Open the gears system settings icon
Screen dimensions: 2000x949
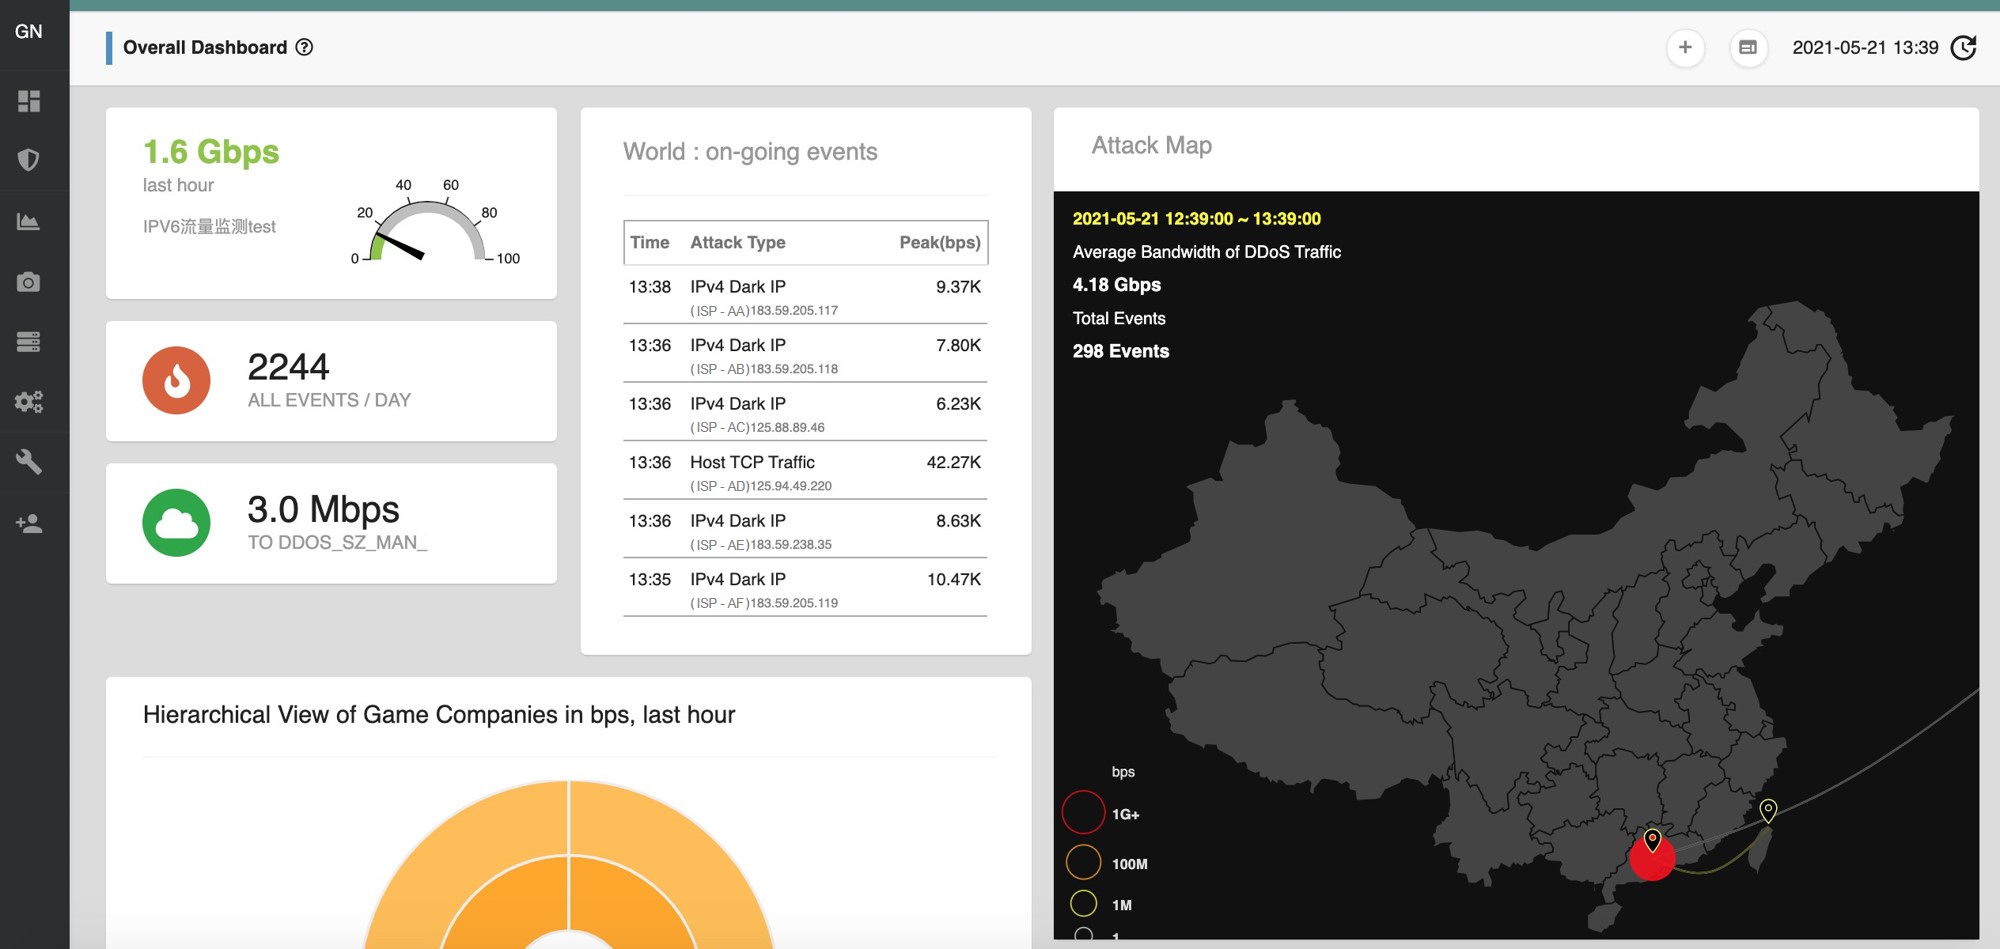click(29, 402)
